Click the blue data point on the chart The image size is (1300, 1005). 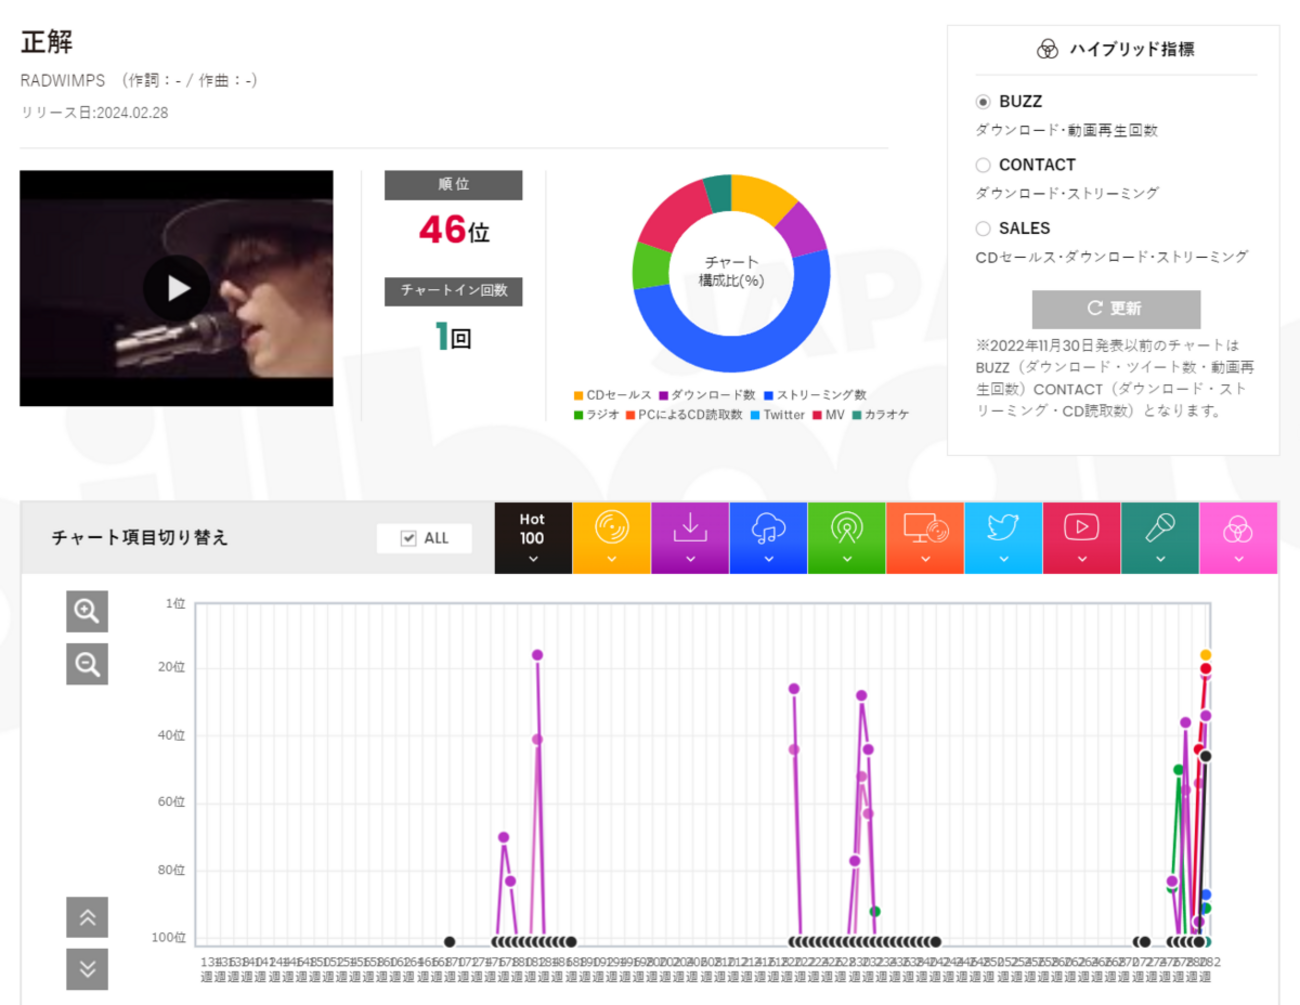click(1206, 895)
